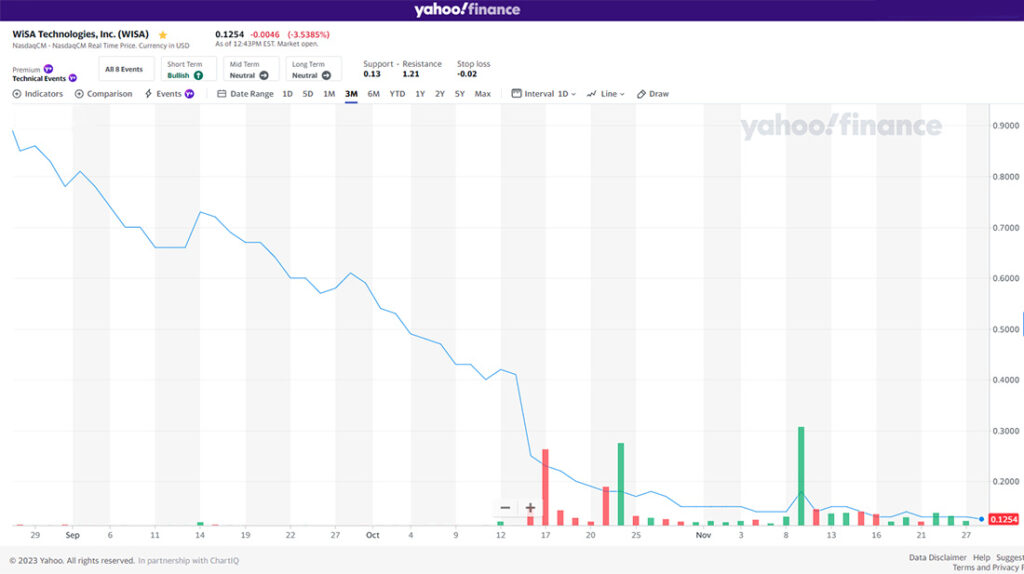Click the header price 0.1254
Viewport: 1024px width, 574px height.
(230, 35)
